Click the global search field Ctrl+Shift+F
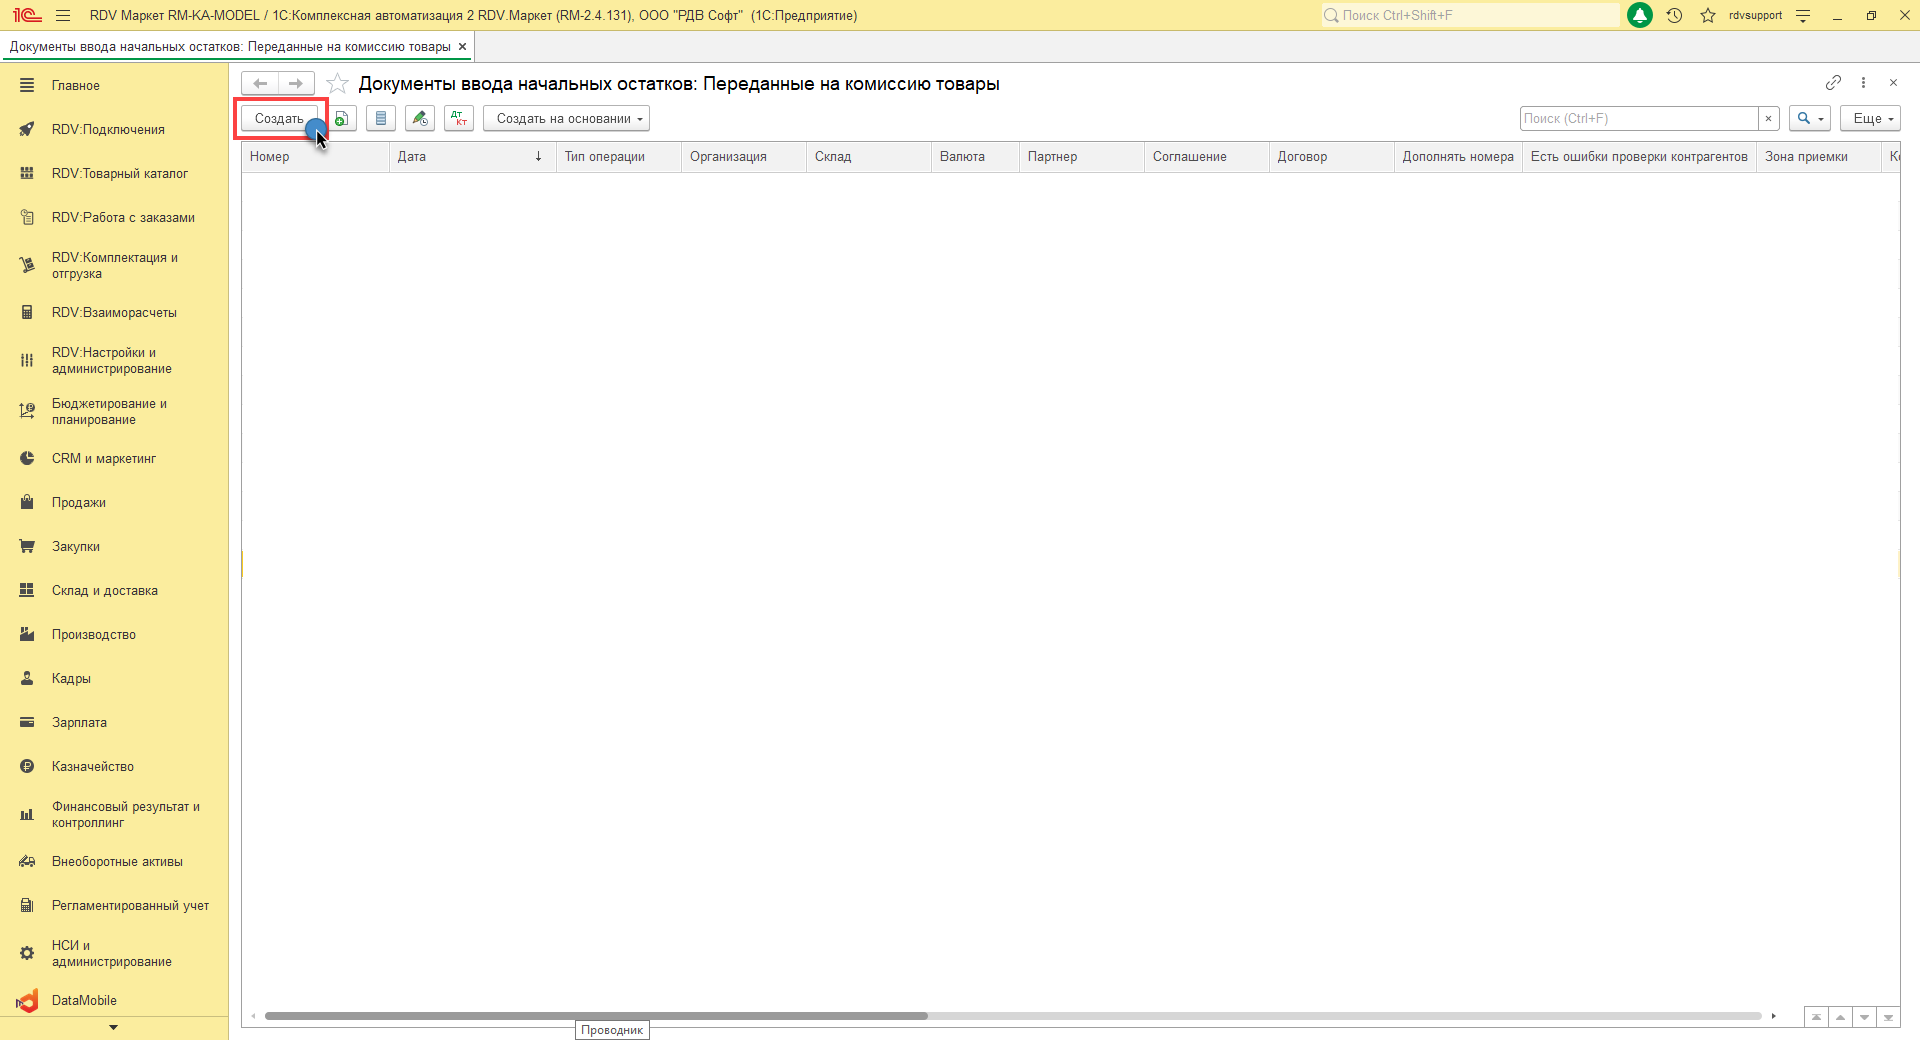1920x1040 pixels. (x=1470, y=15)
